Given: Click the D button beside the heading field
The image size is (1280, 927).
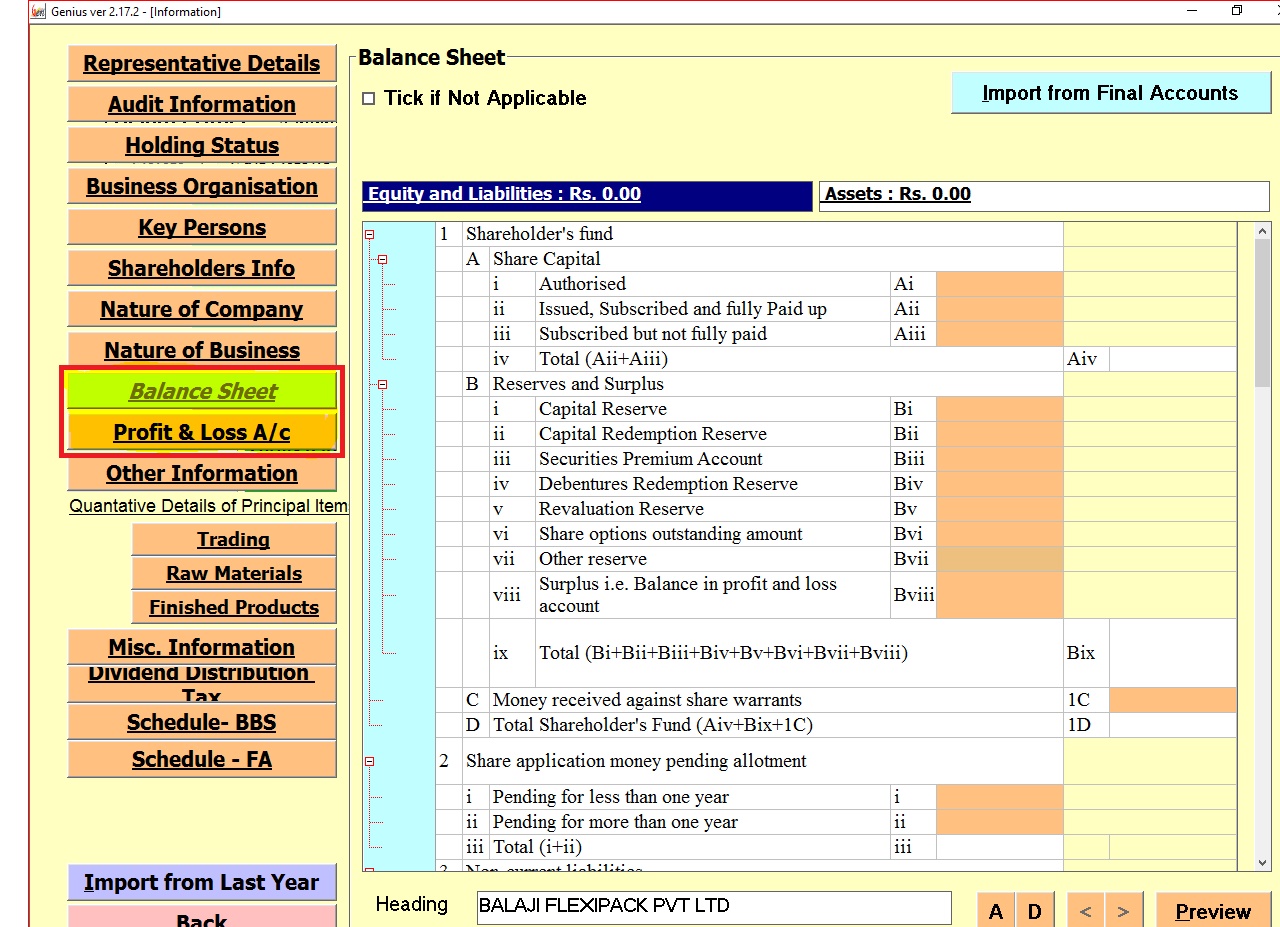Looking at the screenshot, I should 1035,911.
